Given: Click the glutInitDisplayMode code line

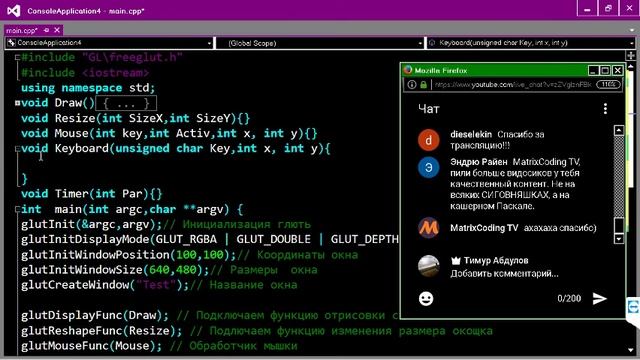Looking at the screenshot, I should (210, 240).
